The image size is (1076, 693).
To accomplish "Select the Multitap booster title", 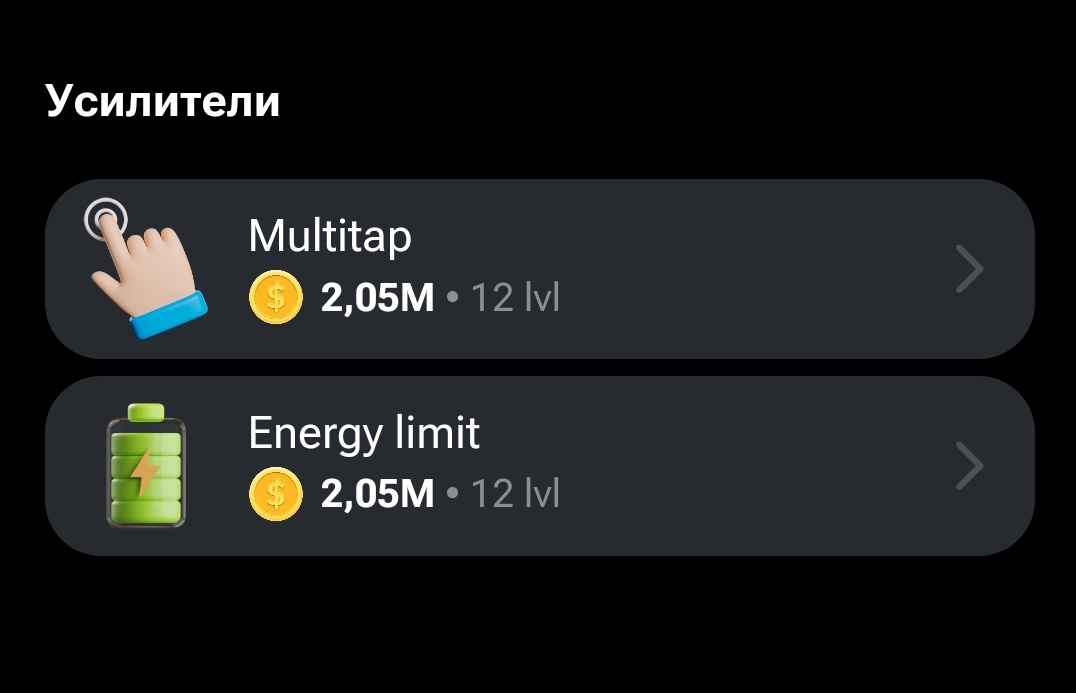I will point(330,237).
